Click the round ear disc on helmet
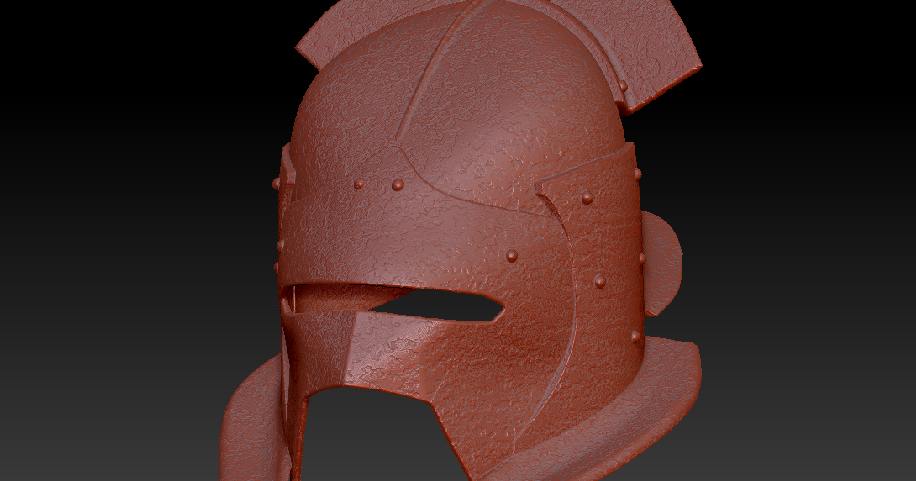916x481 pixels. (x=661, y=264)
